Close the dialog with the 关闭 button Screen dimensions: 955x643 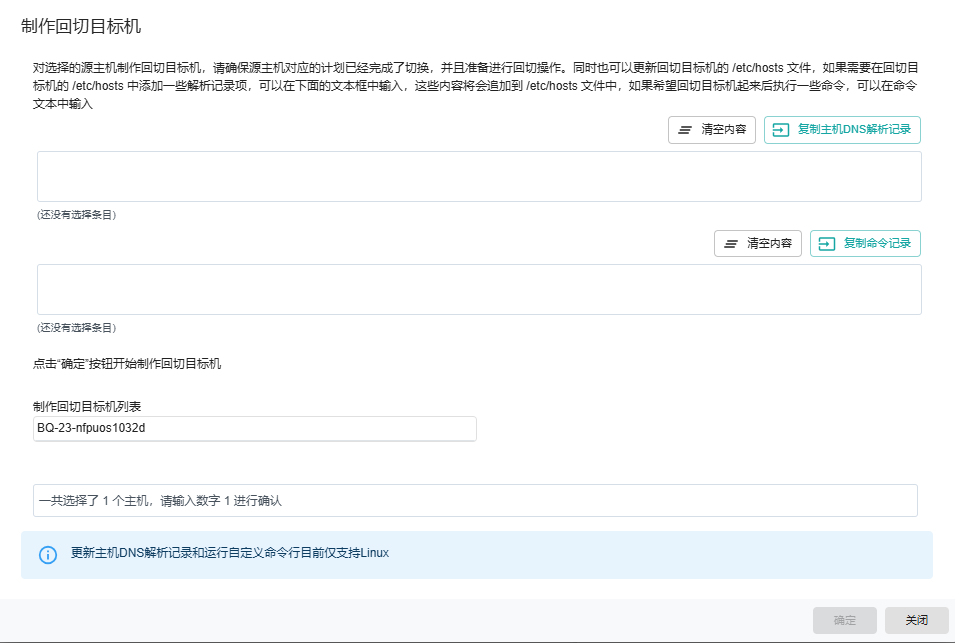tap(916, 620)
